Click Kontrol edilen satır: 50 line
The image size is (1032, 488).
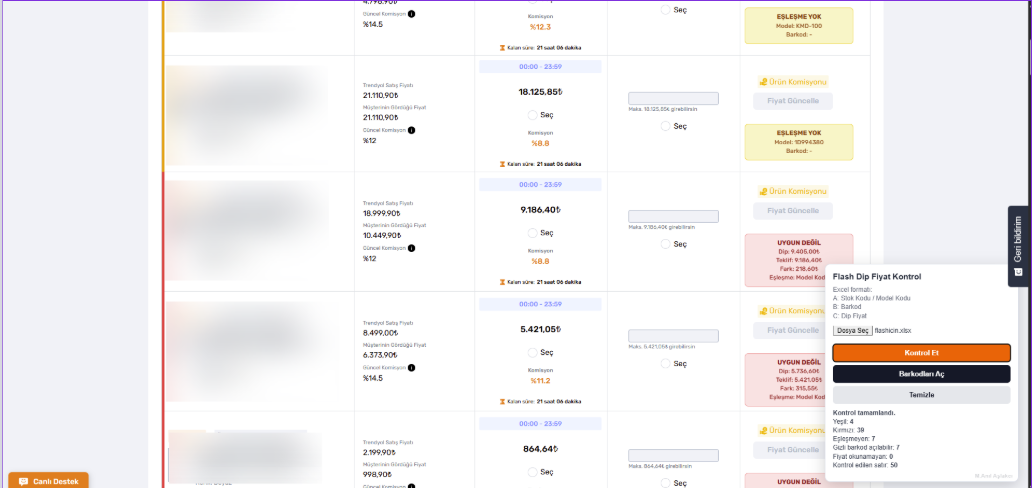pos(865,465)
